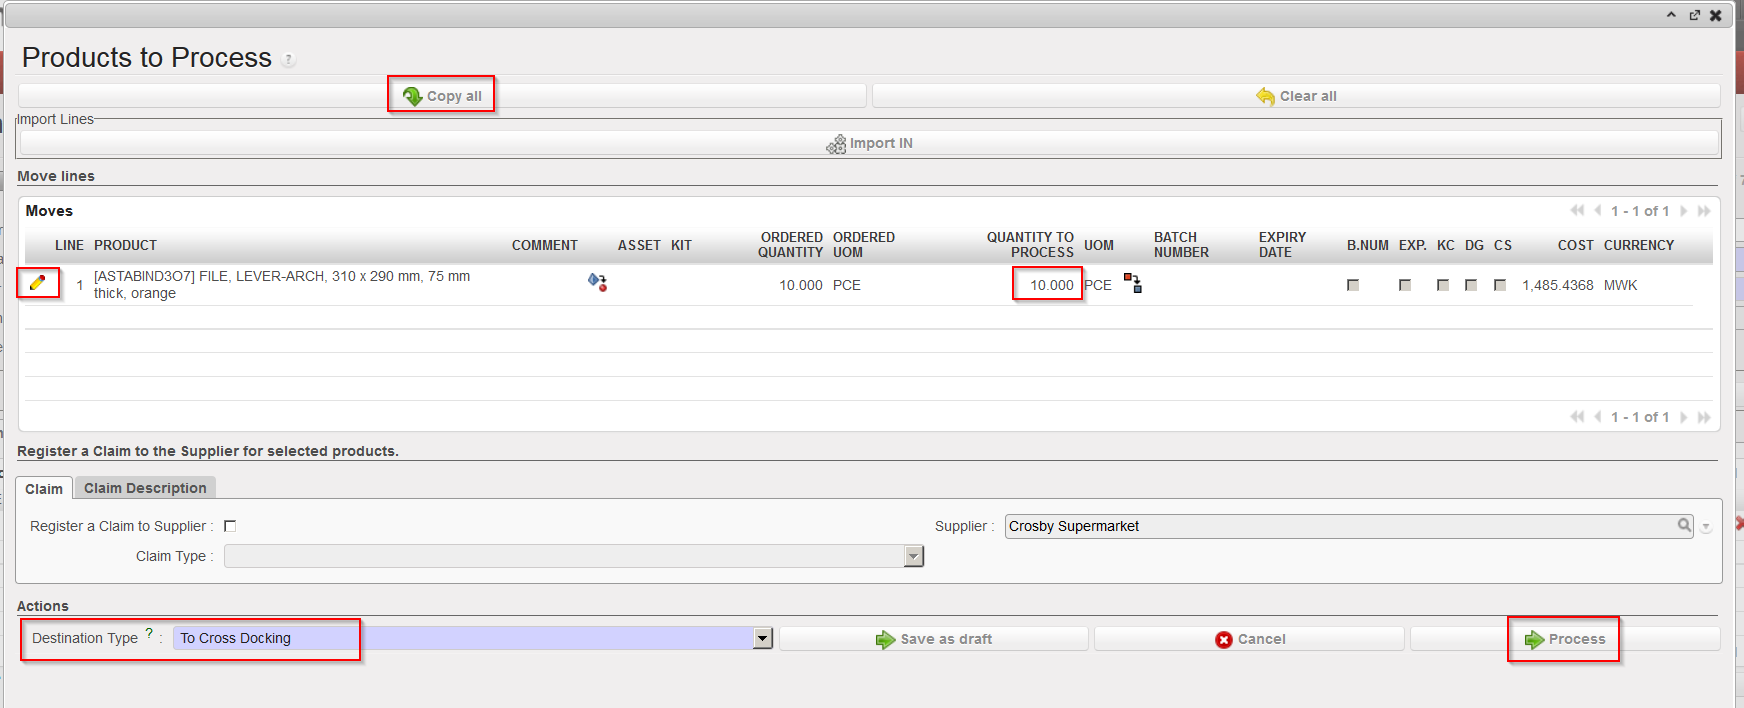Click the split line icon beside PCE

[x=1132, y=284]
